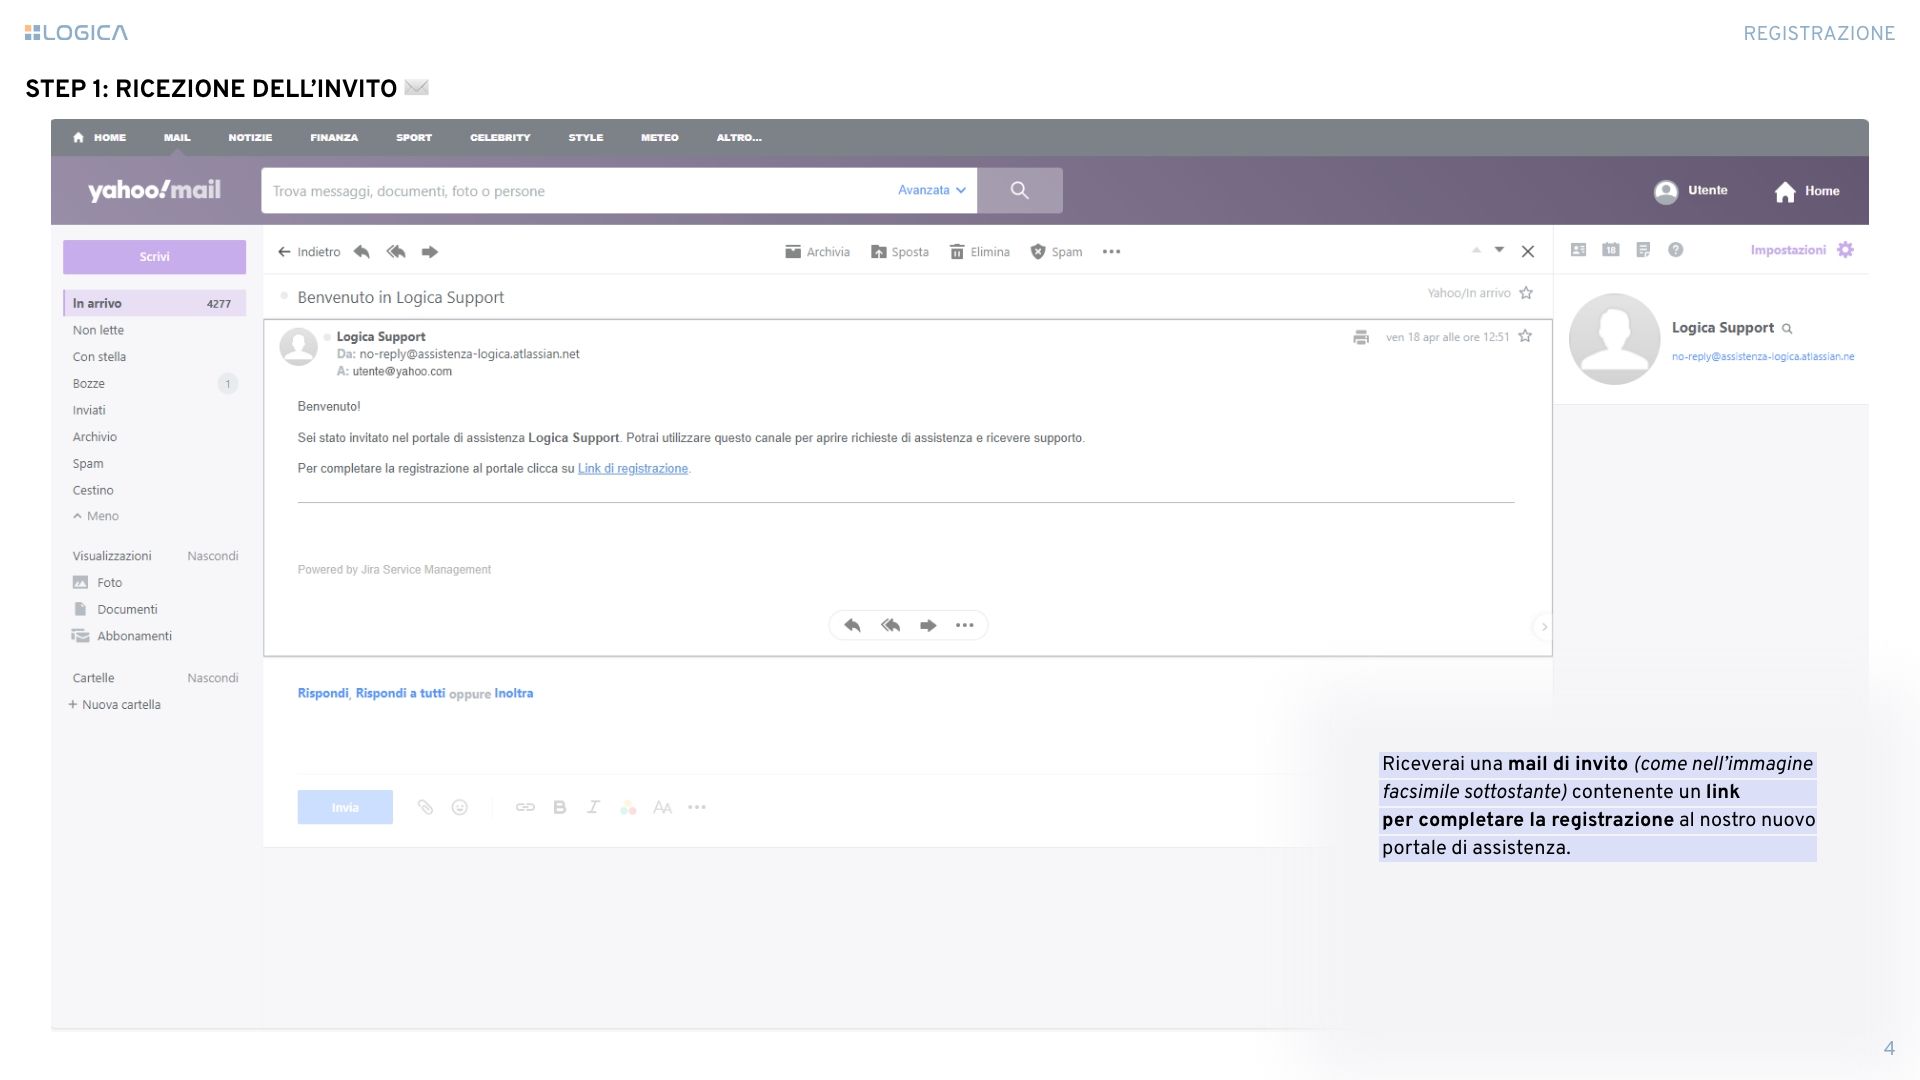Go to next message with down arrow
Image resolution: width=1920 pixels, height=1080 pixels.
(x=1499, y=250)
